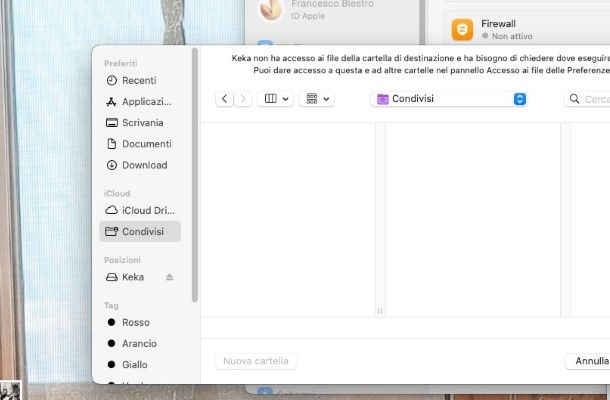Click the Giallo tag
The height and width of the screenshot is (400, 610).
(140, 365)
